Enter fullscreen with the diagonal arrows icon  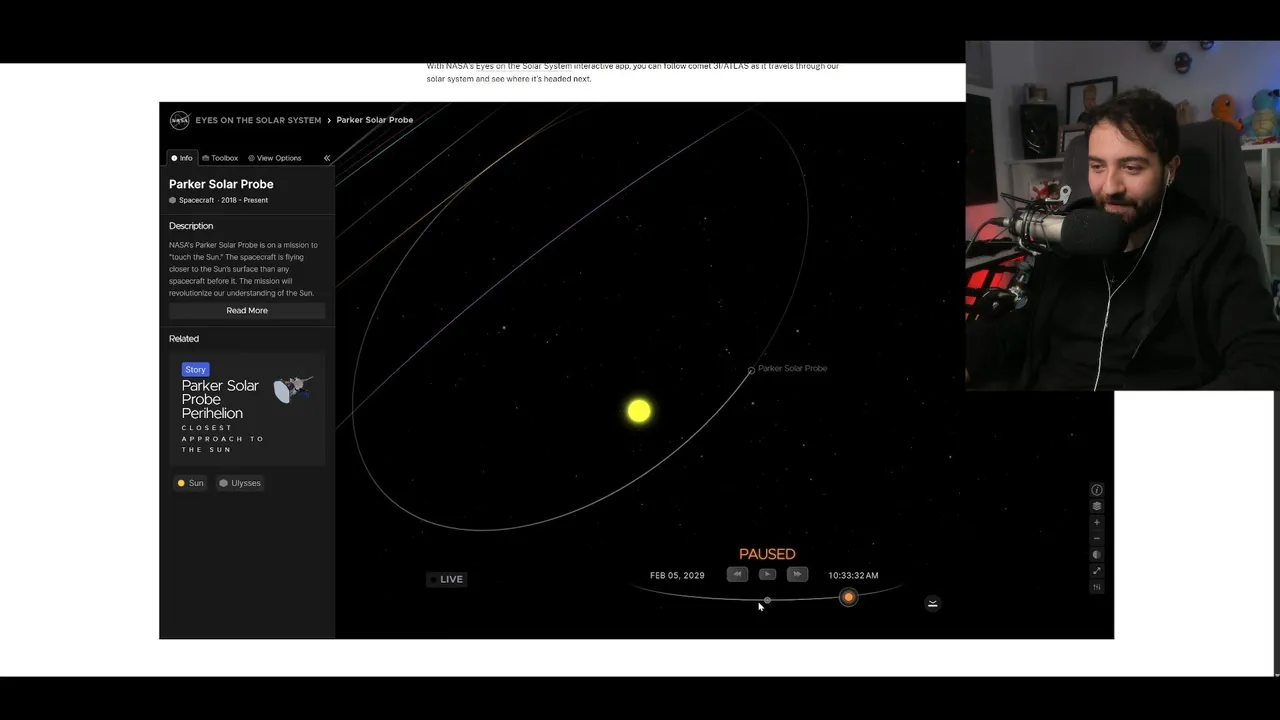click(1097, 571)
